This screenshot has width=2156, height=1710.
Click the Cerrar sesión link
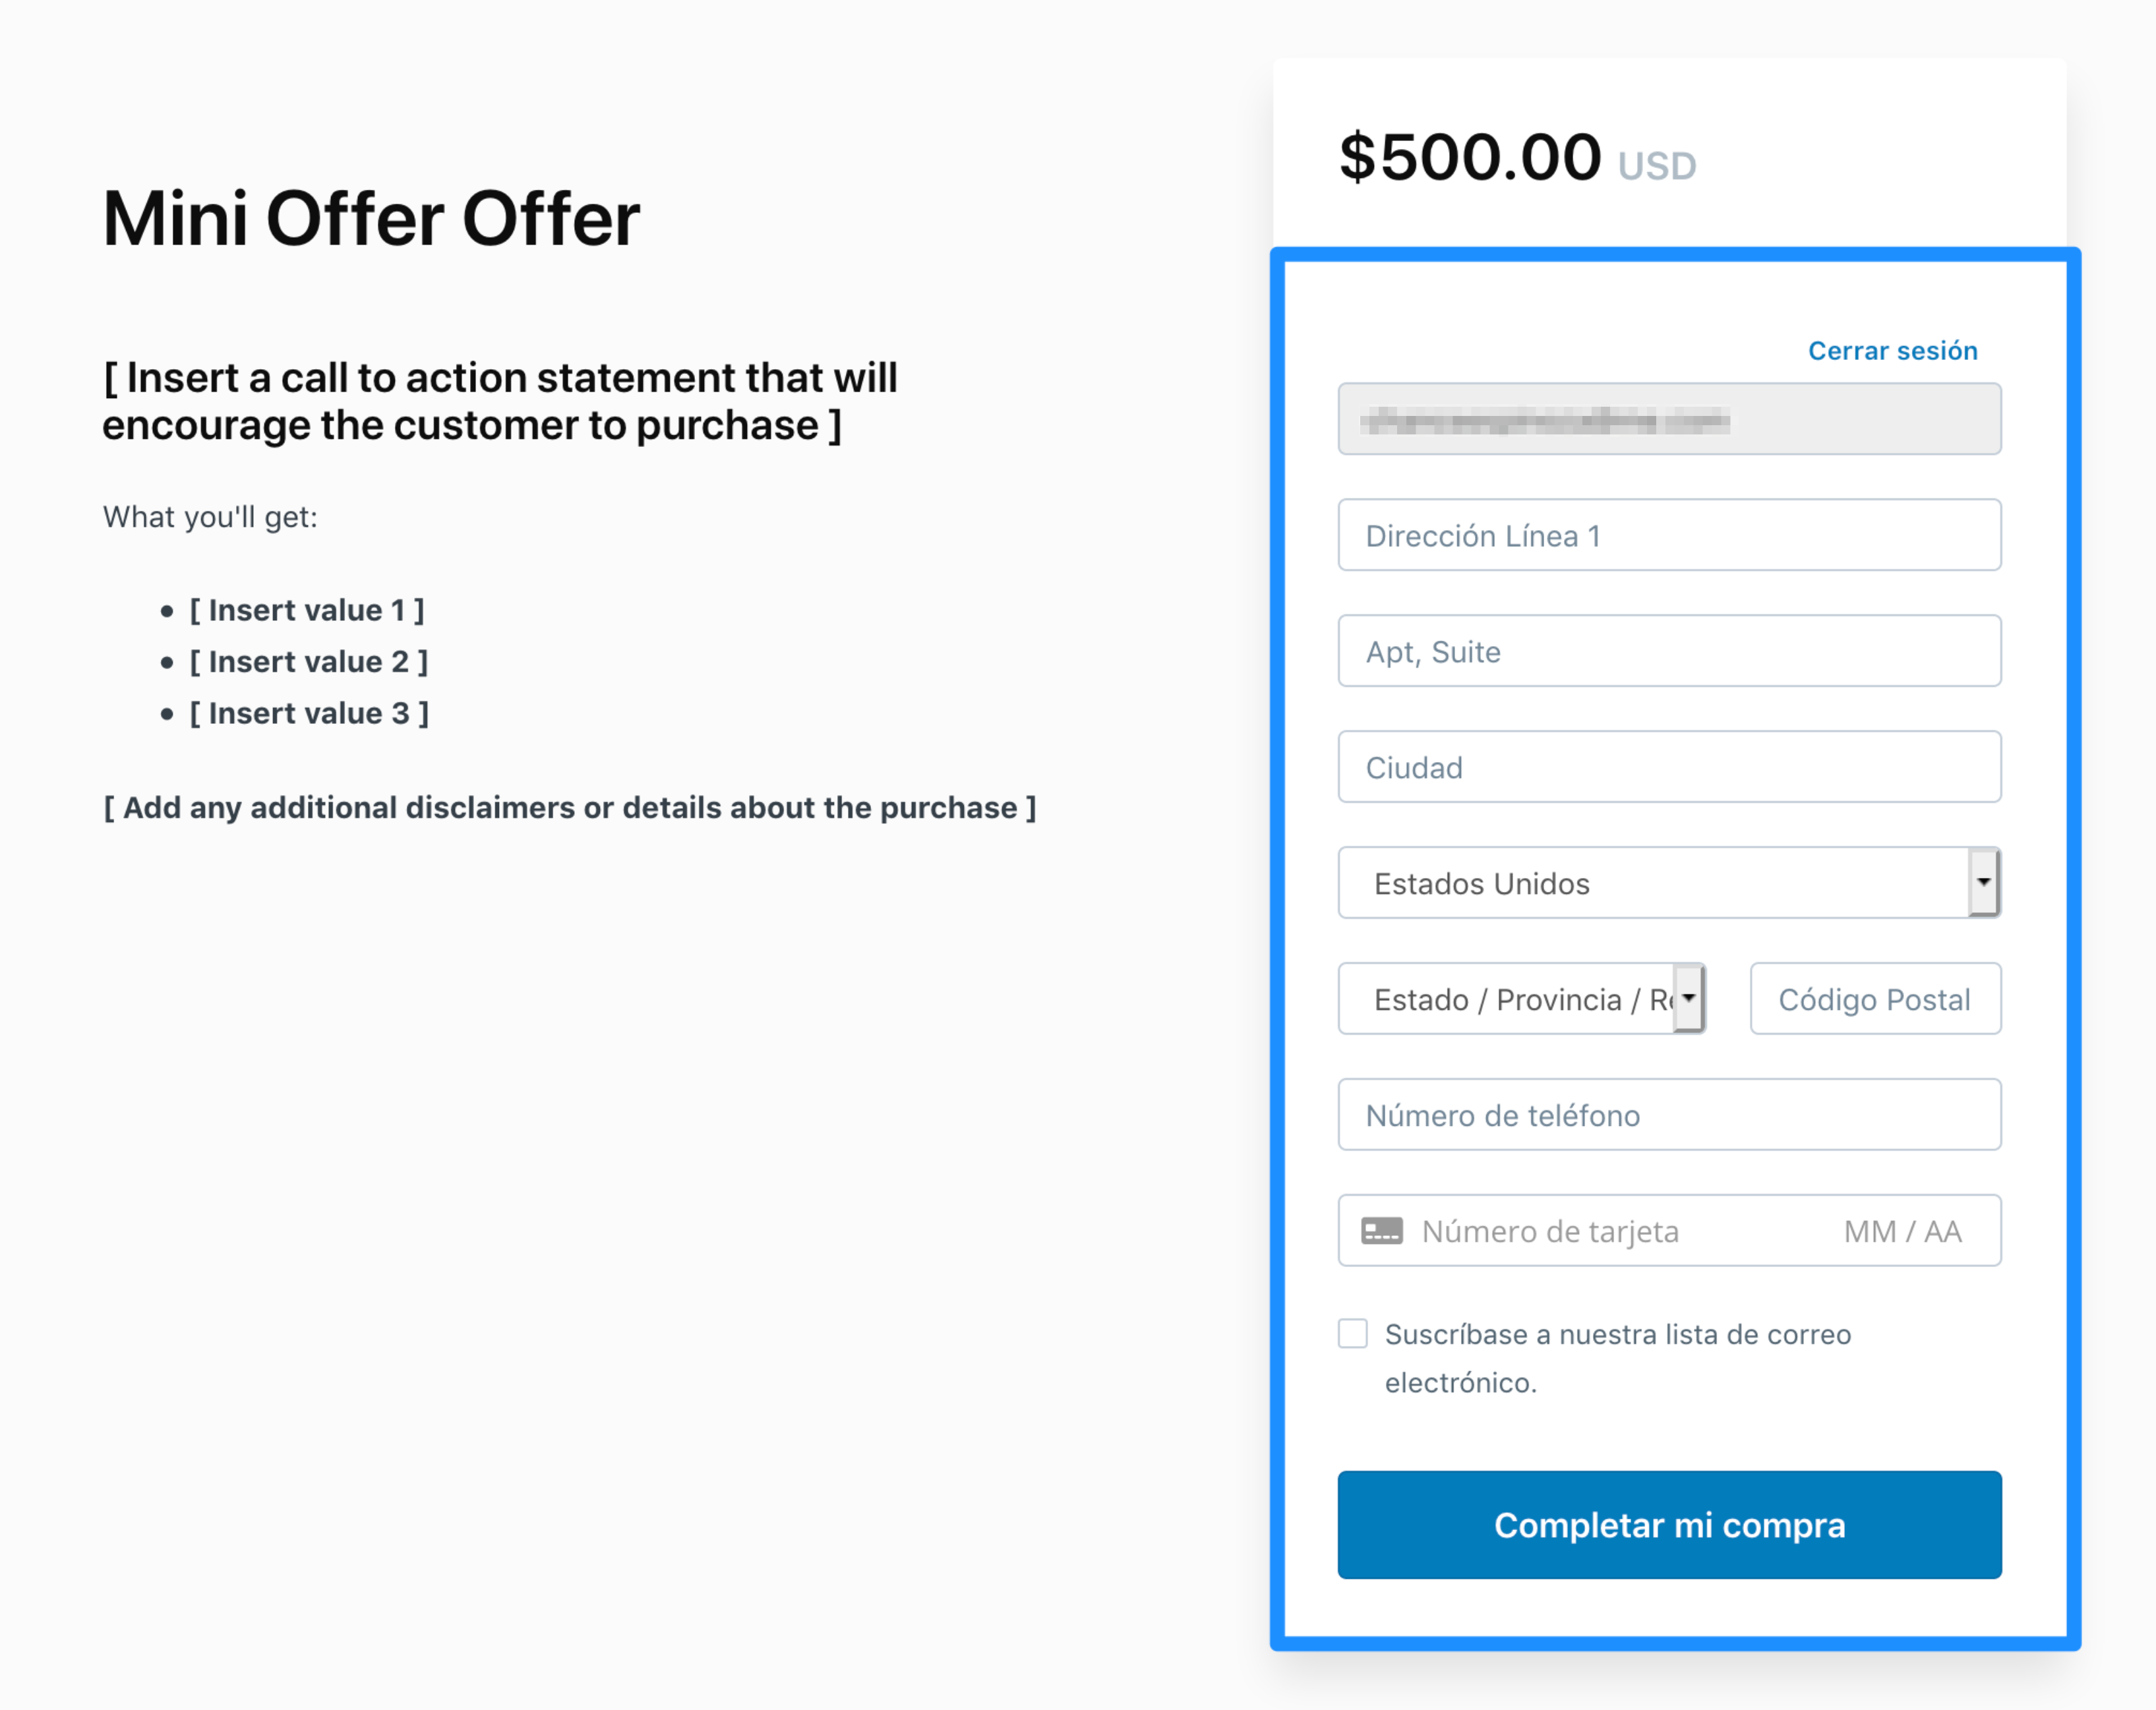coord(1892,351)
